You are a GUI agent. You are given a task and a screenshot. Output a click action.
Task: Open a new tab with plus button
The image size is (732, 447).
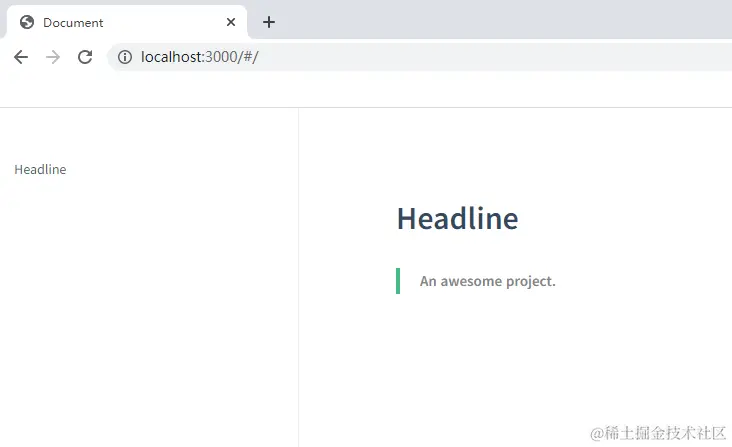(269, 22)
